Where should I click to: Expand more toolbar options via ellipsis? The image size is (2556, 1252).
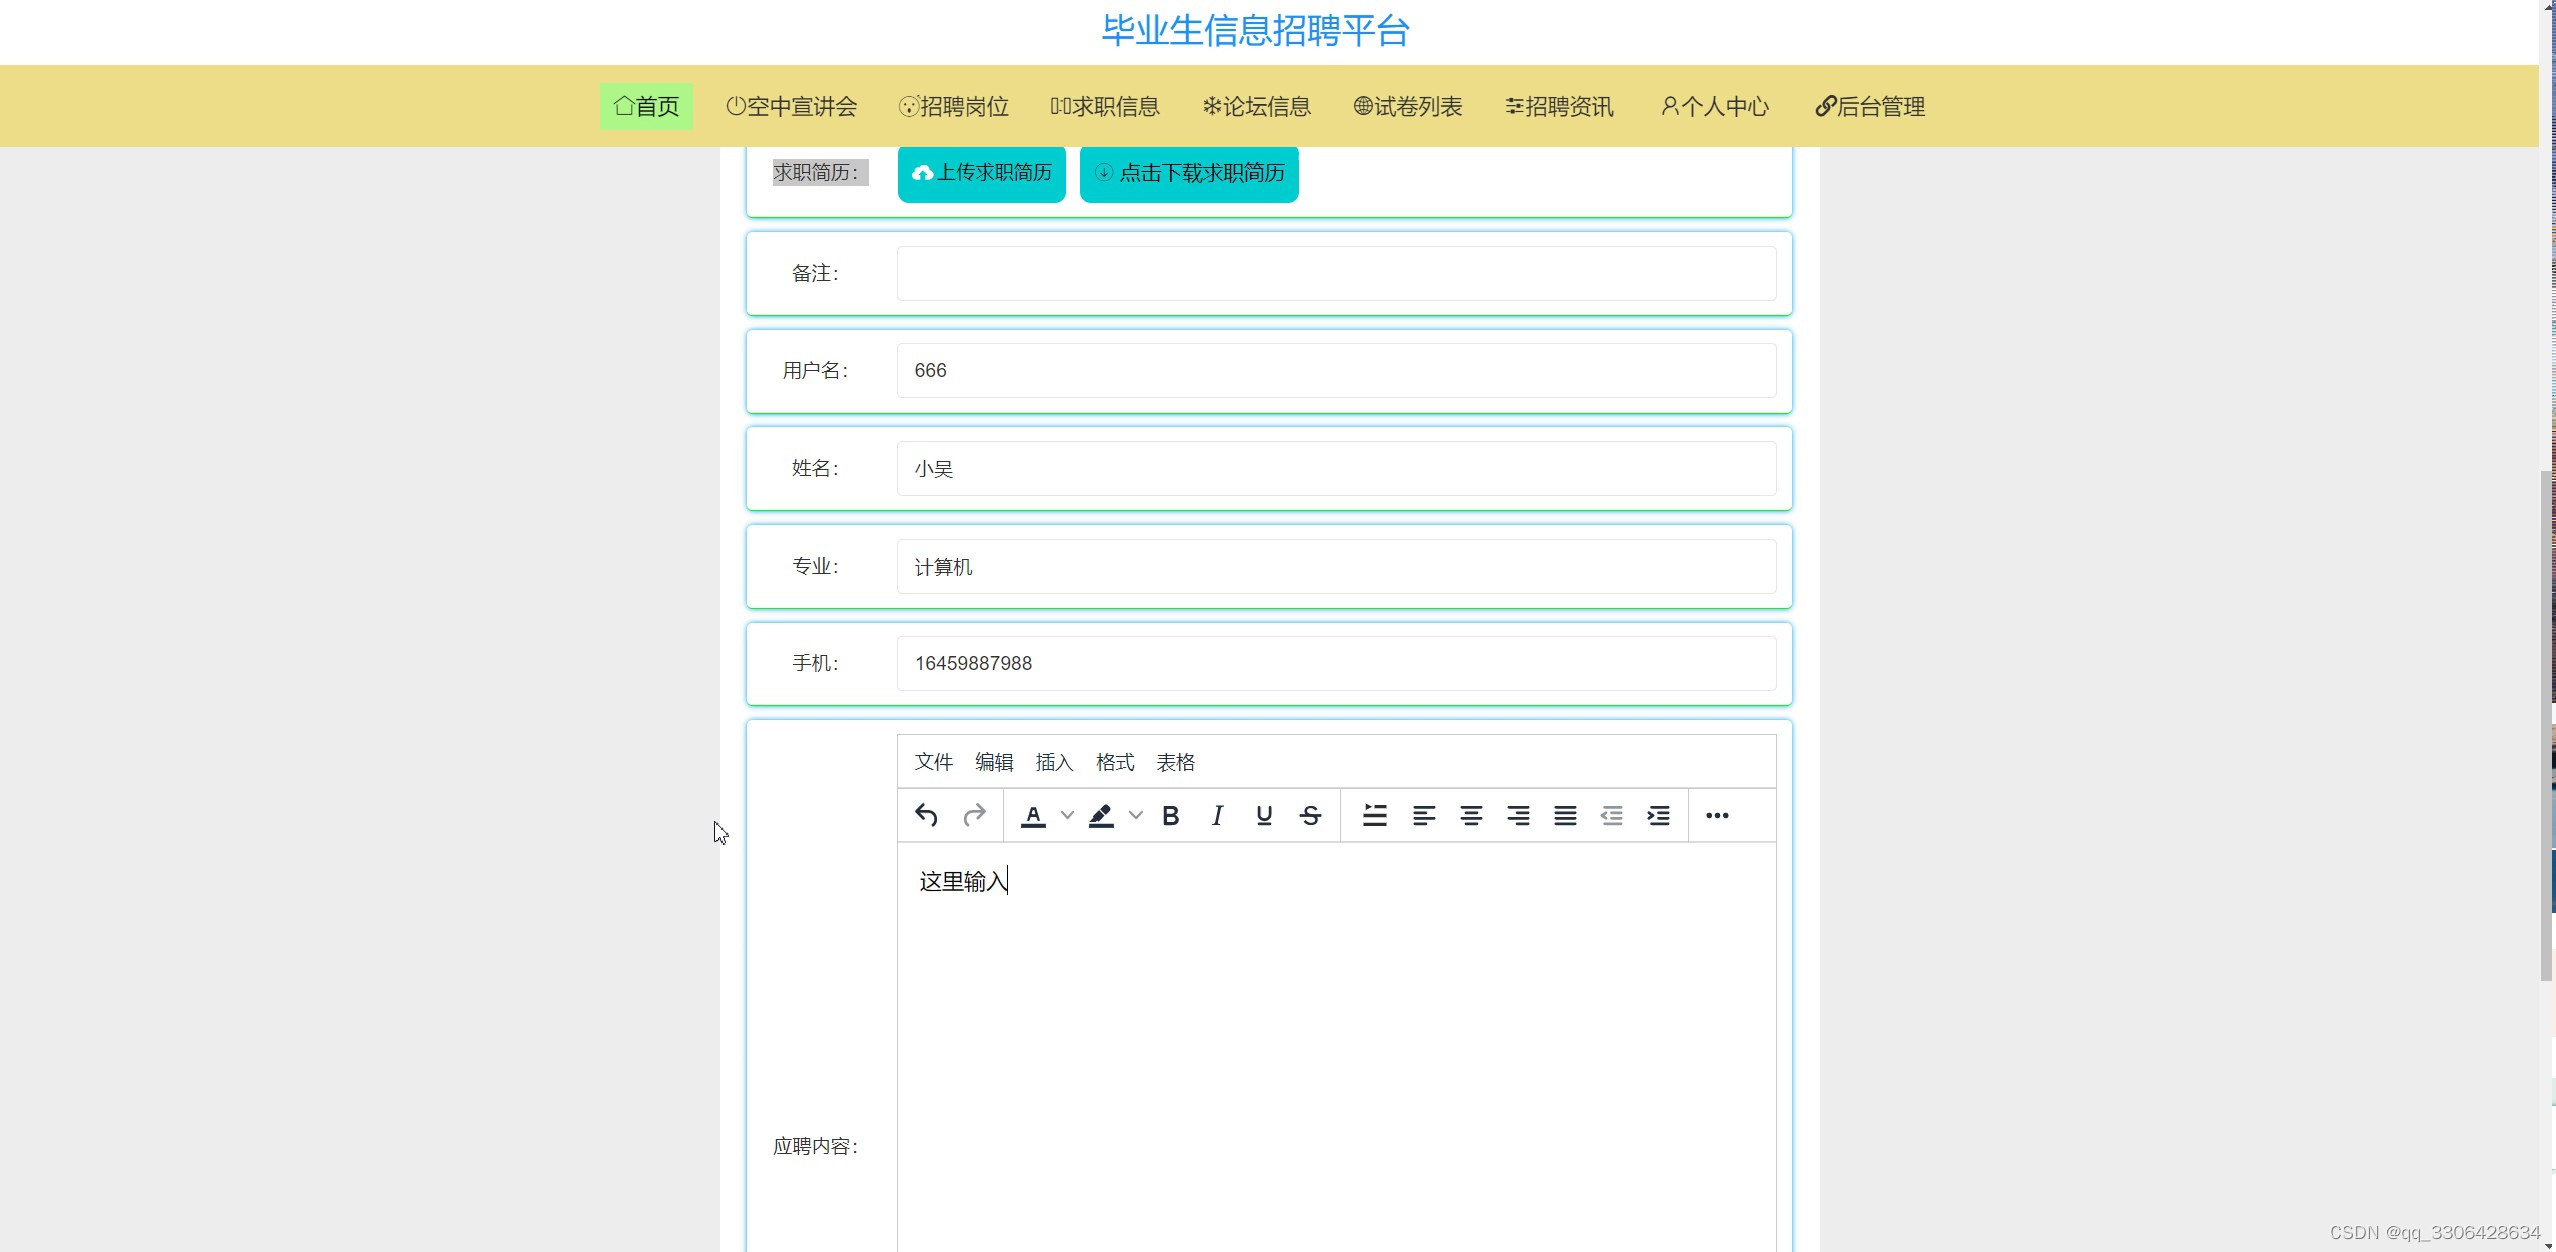point(1718,815)
